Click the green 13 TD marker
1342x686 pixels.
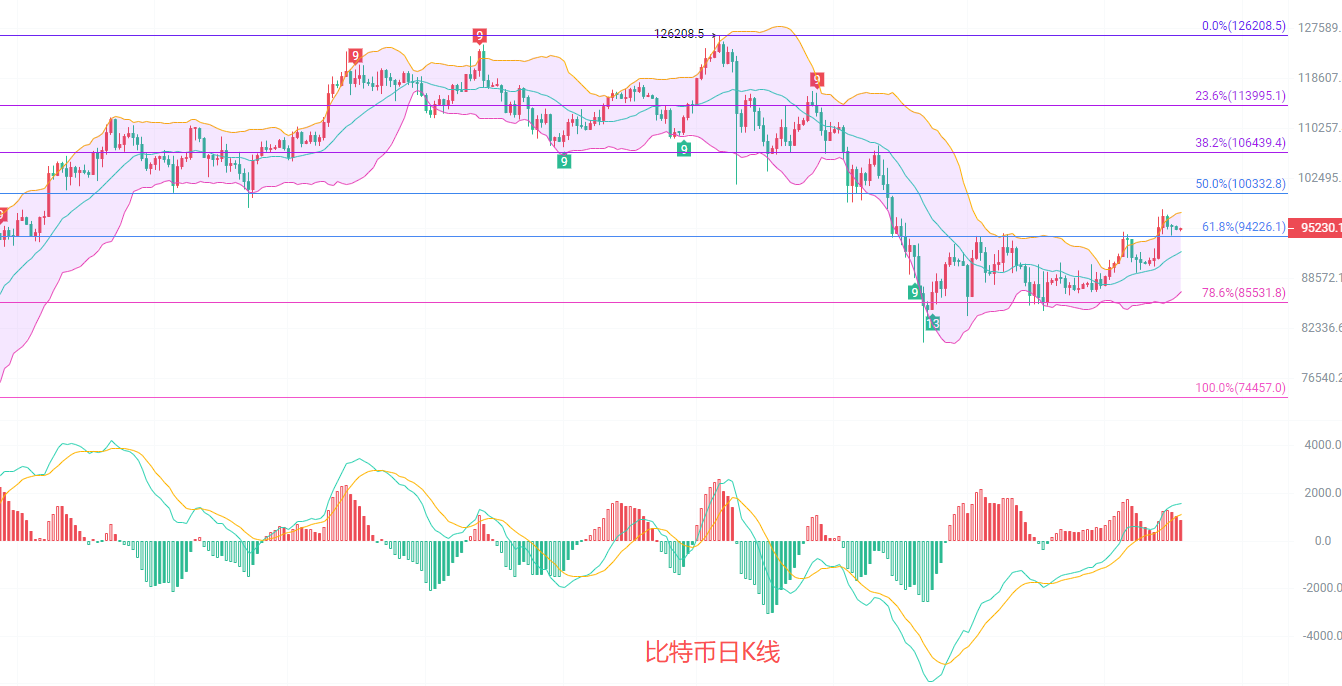point(932,324)
